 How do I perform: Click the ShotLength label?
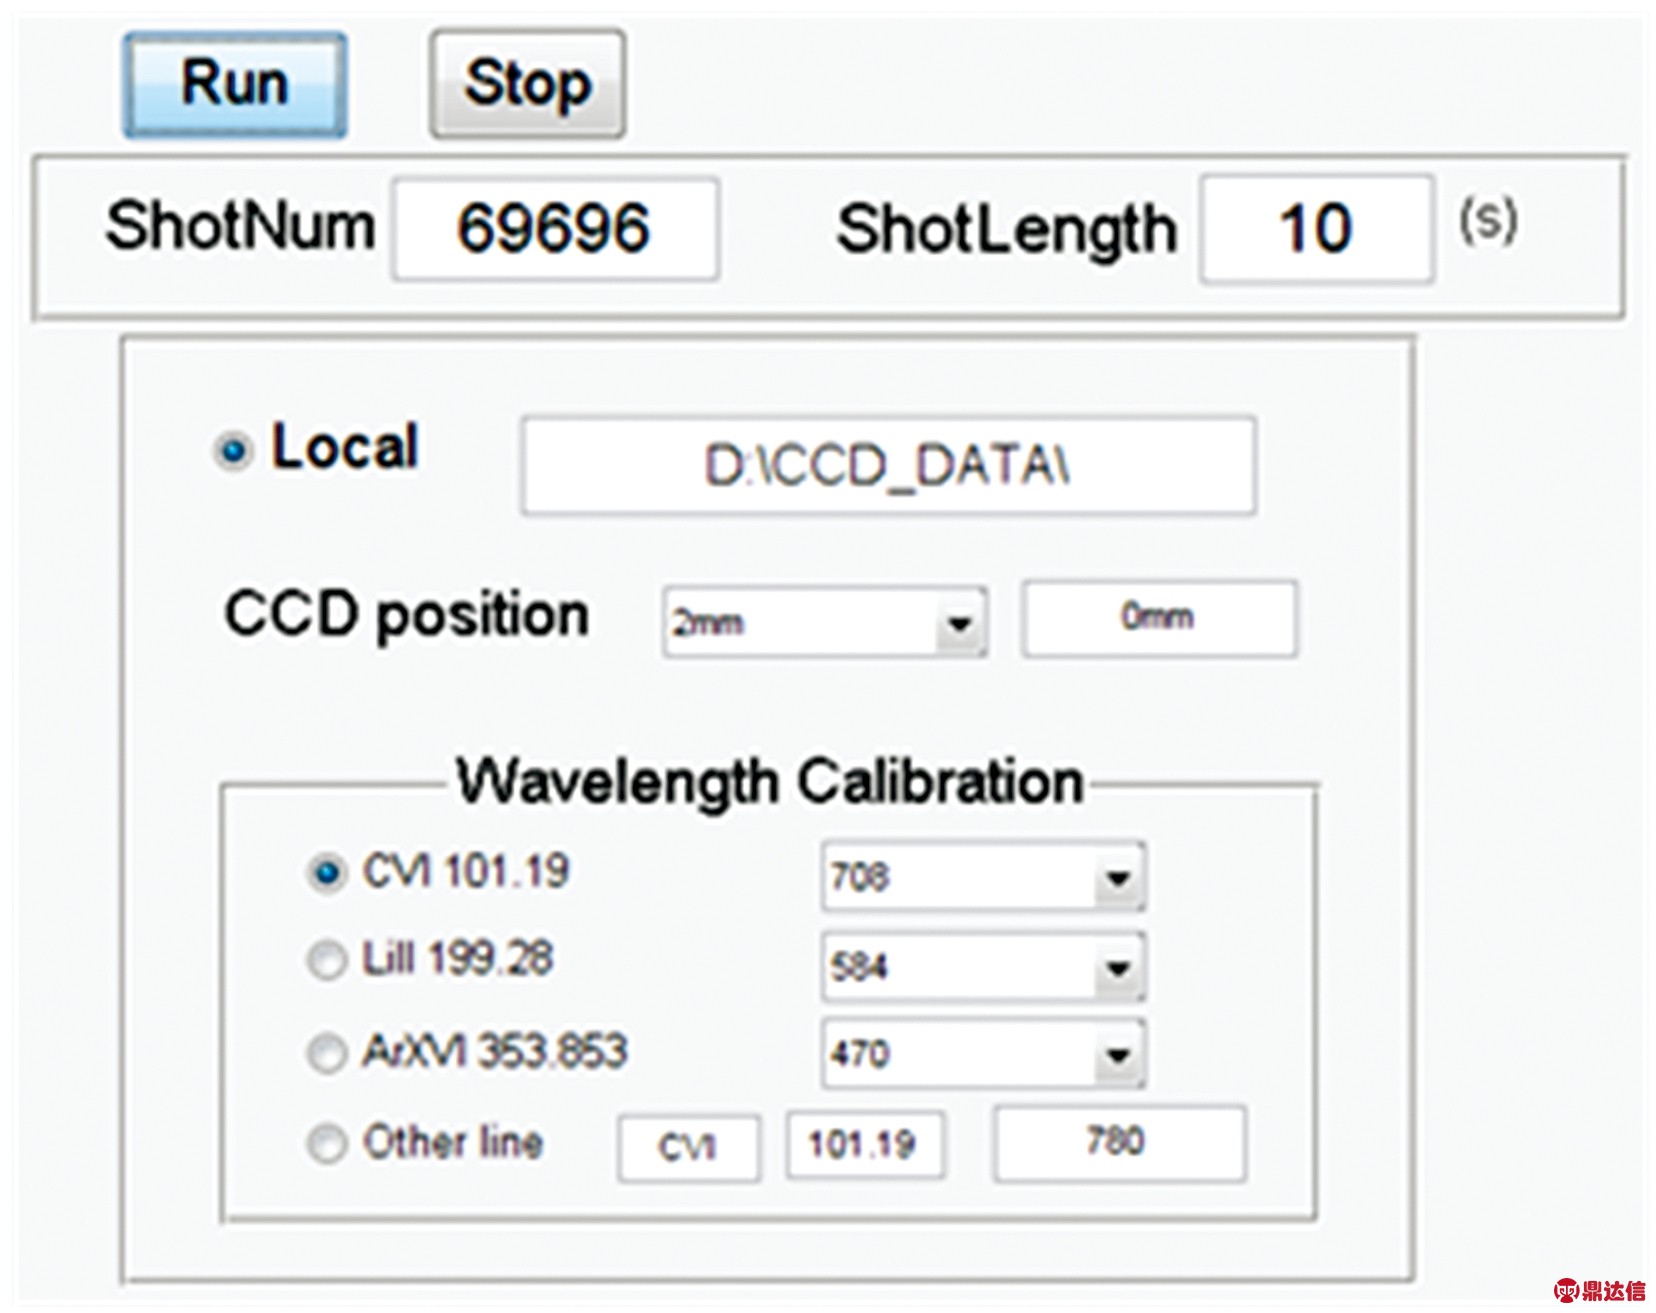click(x=1007, y=230)
